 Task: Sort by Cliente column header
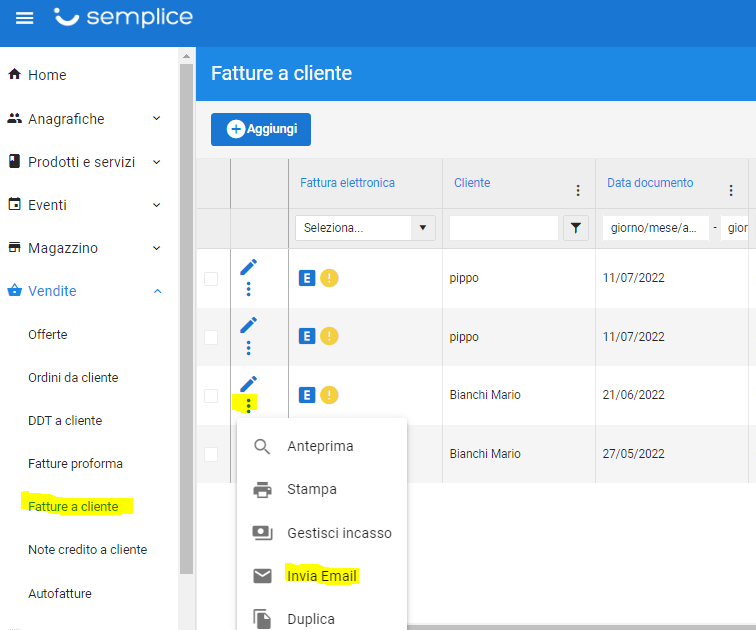pyautogui.click(x=472, y=183)
